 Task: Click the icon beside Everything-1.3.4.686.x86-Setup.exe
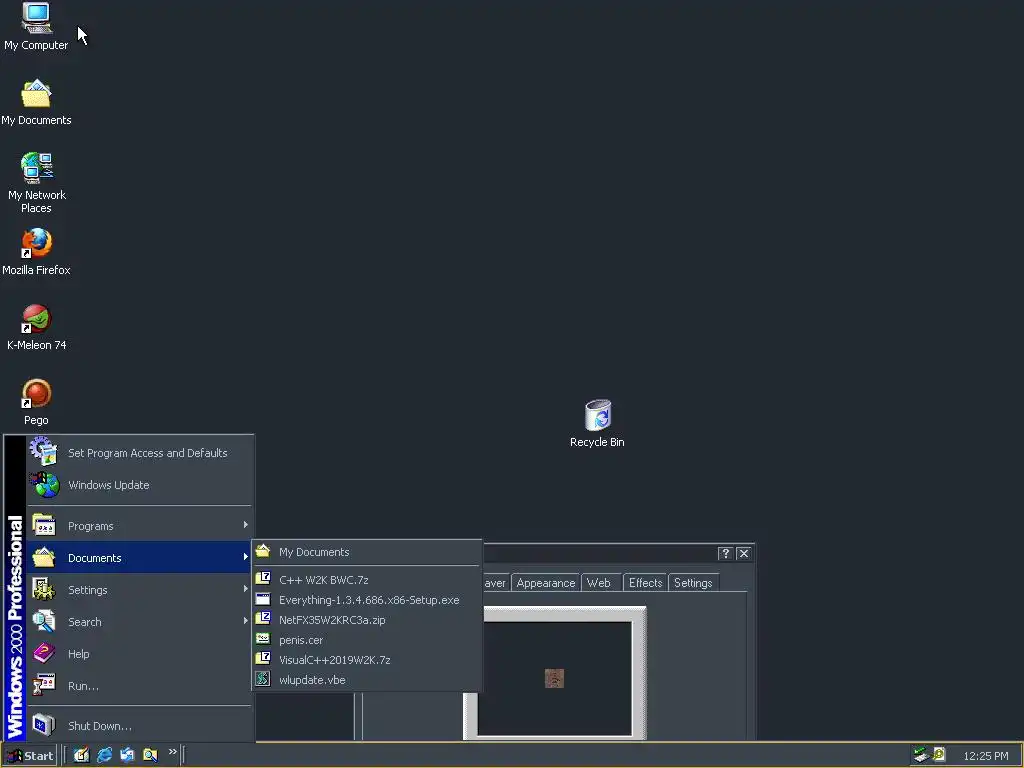[263, 599]
